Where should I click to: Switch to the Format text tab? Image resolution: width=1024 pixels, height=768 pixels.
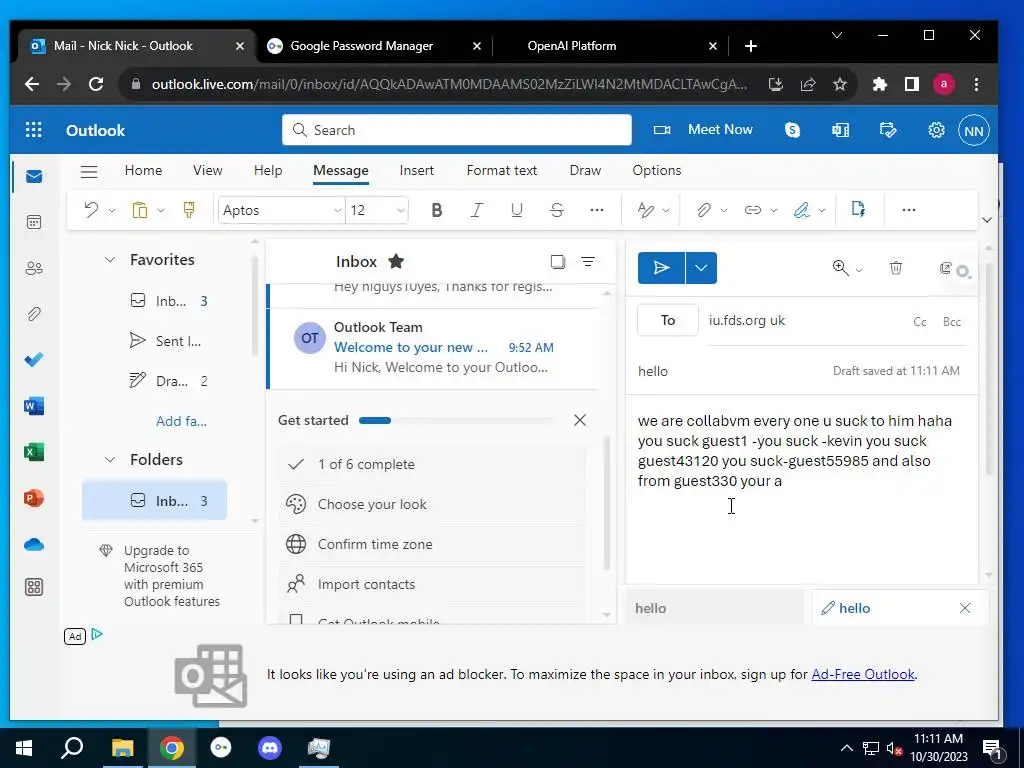pos(502,170)
